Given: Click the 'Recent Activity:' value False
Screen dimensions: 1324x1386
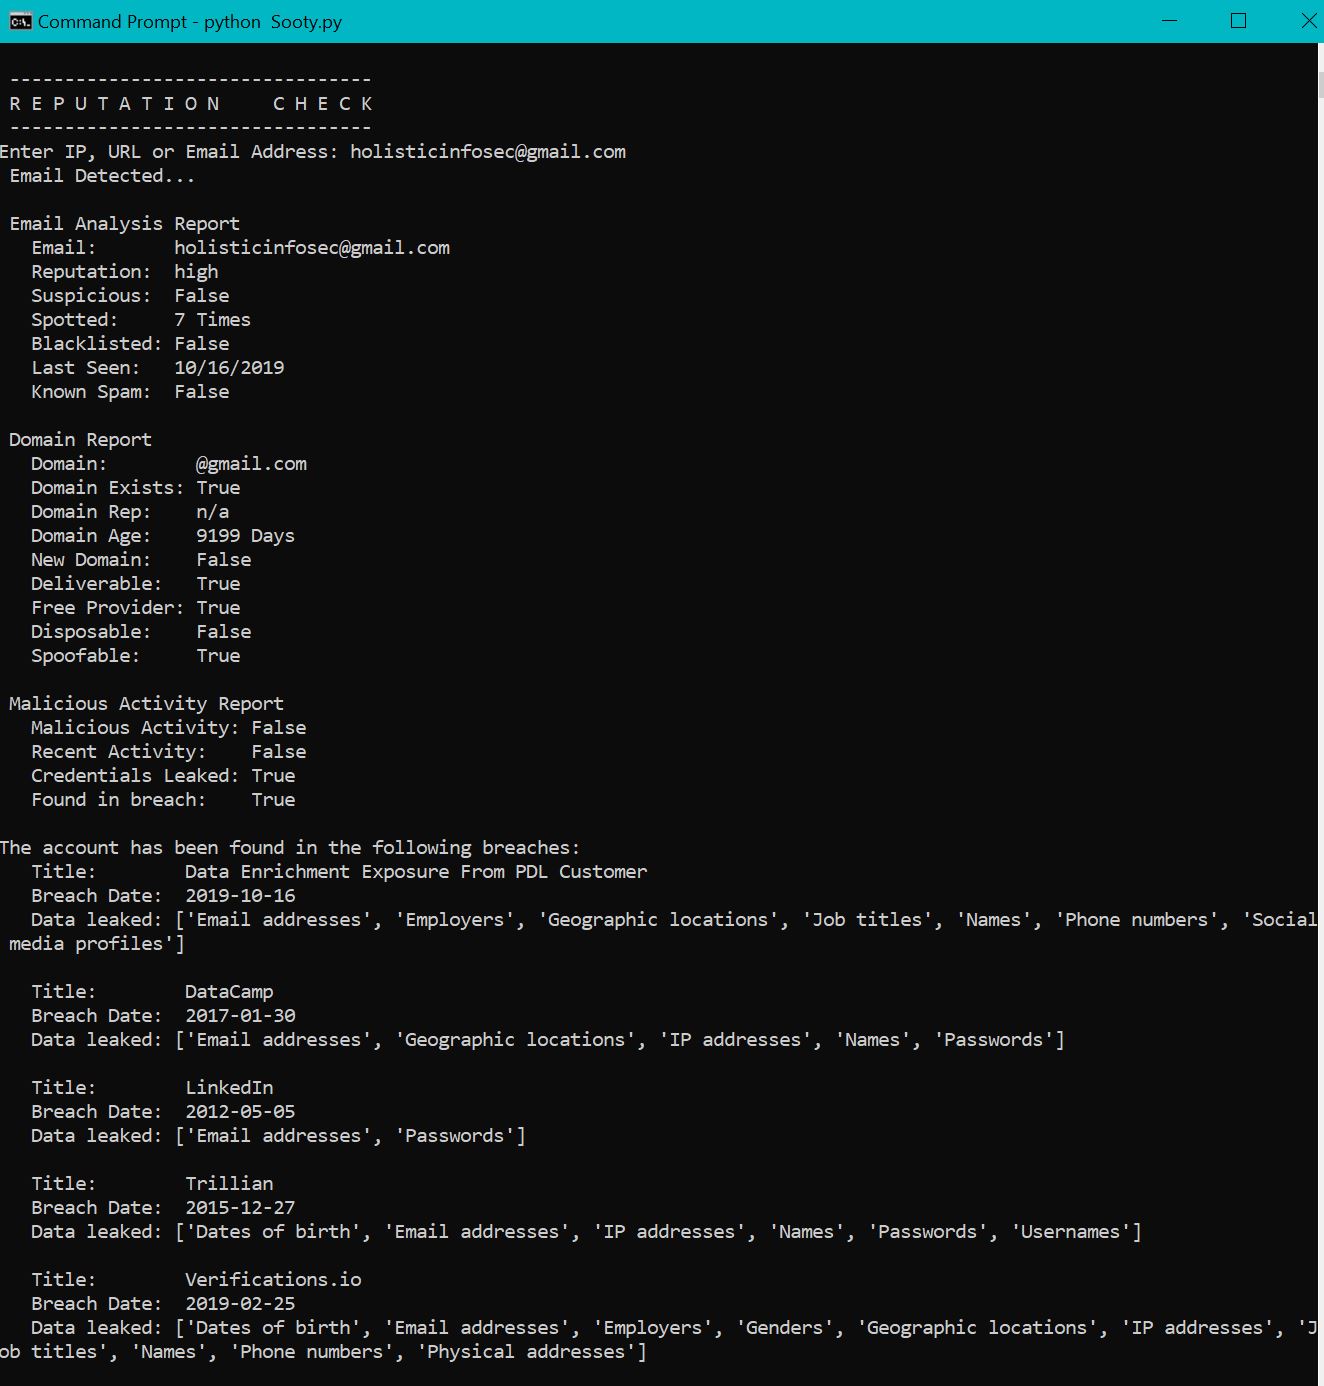Looking at the screenshot, I should [279, 752].
